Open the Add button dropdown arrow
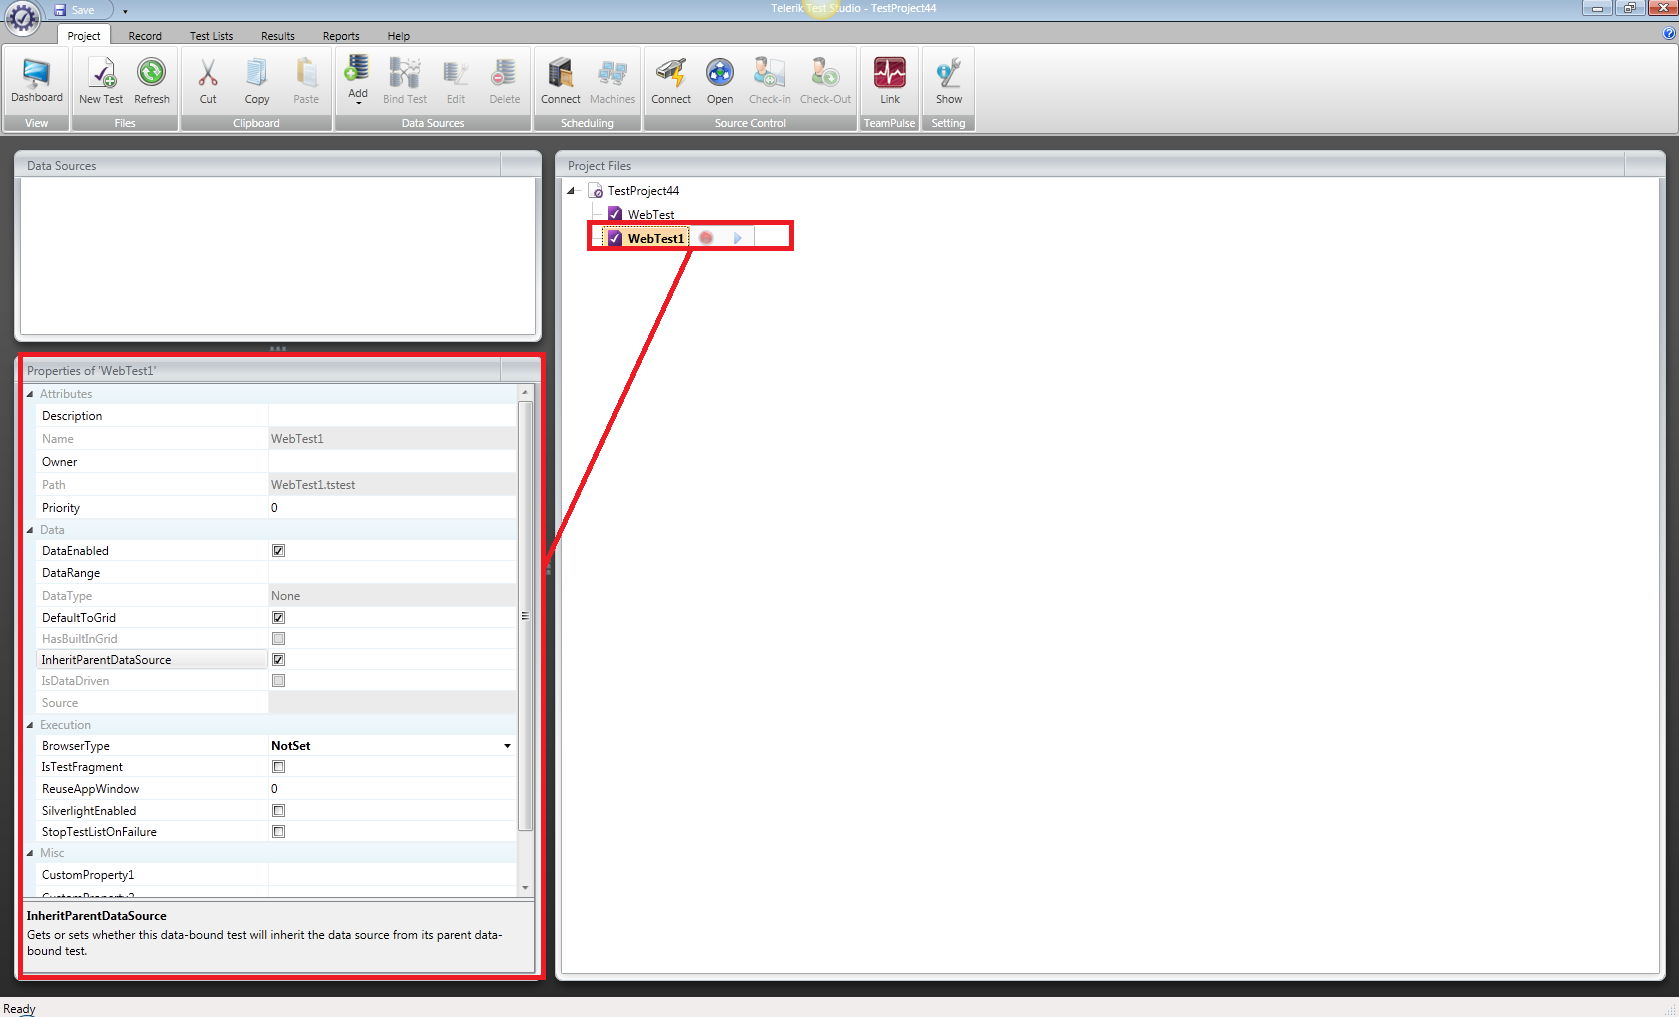 (x=358, y=102)
